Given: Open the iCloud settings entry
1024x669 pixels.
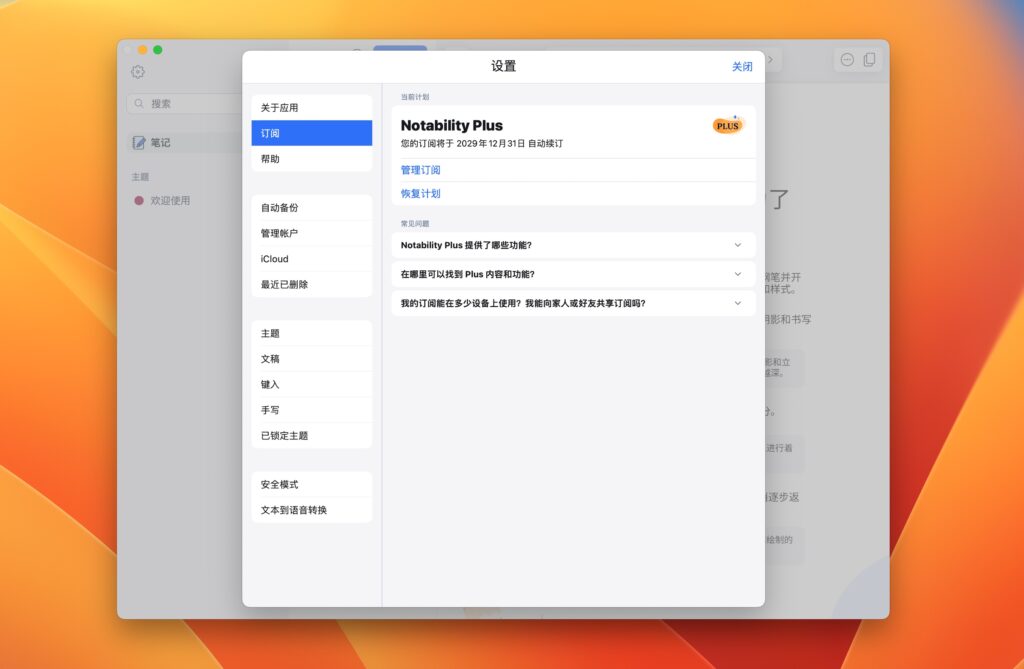Looking at the screenshot, I should tap(312, 258).
